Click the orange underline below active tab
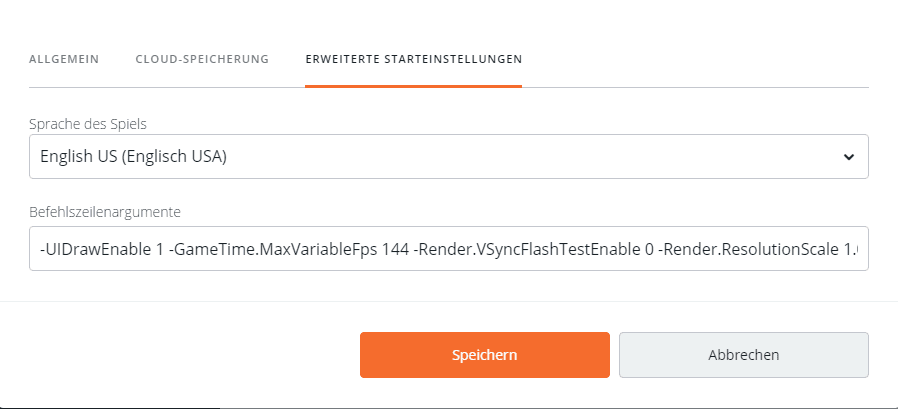The image size is (898, 409). [413, 86]
